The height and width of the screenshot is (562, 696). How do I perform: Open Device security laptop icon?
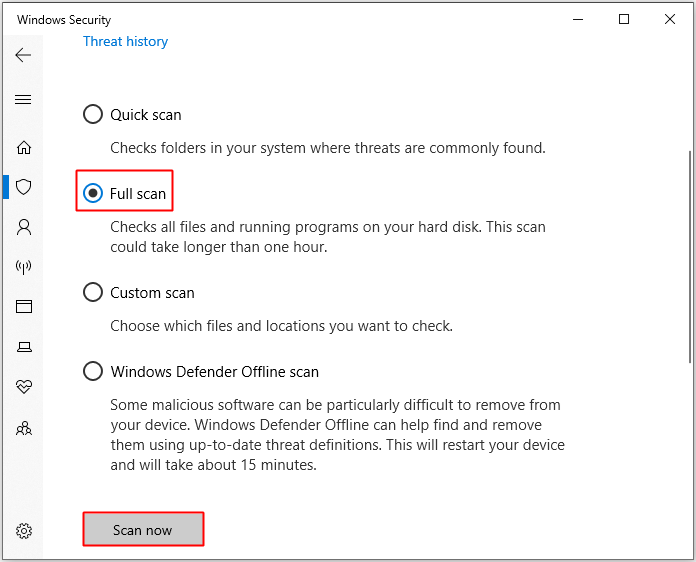click(24, 347)
